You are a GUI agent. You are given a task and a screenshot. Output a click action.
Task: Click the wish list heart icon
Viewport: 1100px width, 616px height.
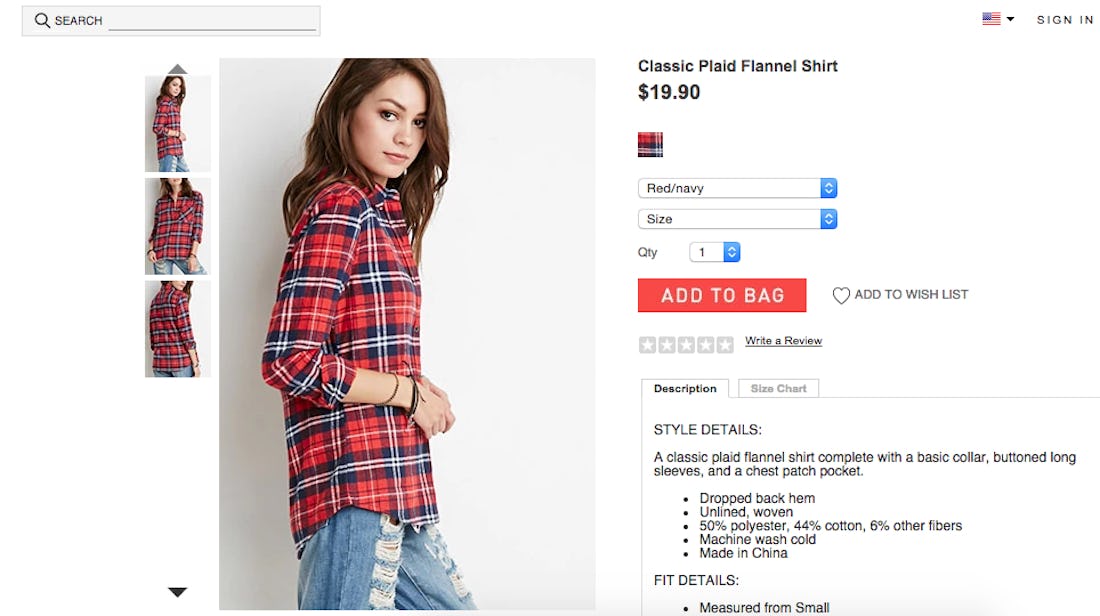point(841,295)
